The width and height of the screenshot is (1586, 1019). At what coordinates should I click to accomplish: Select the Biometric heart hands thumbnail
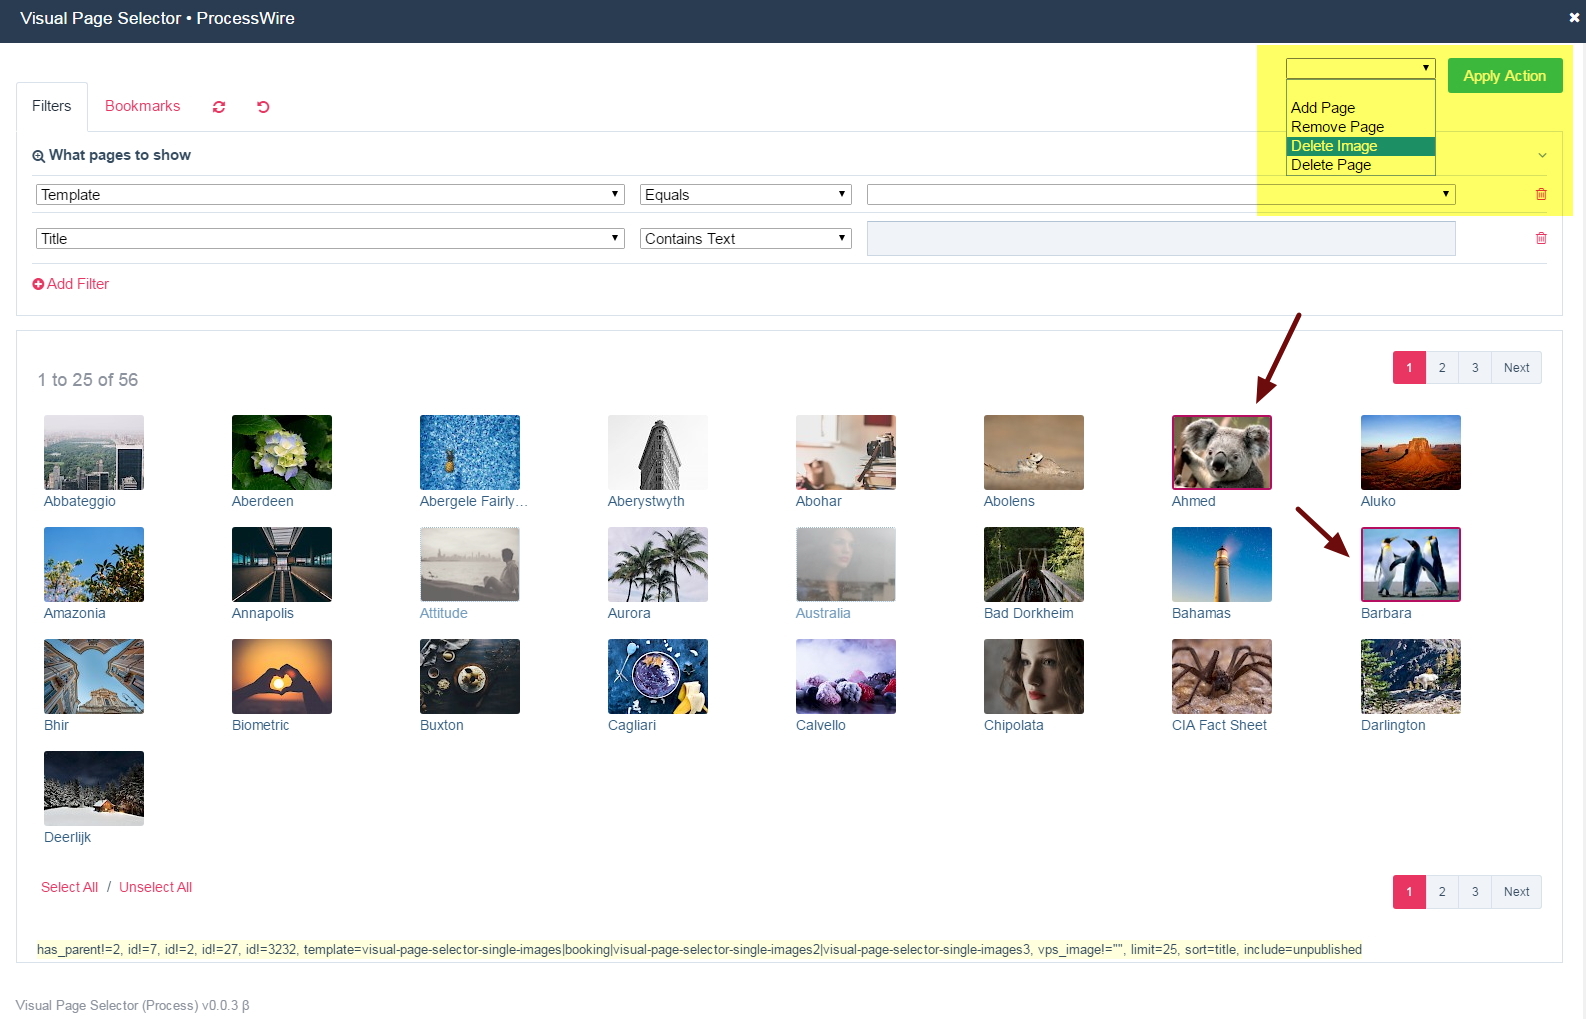pos(282,676)
